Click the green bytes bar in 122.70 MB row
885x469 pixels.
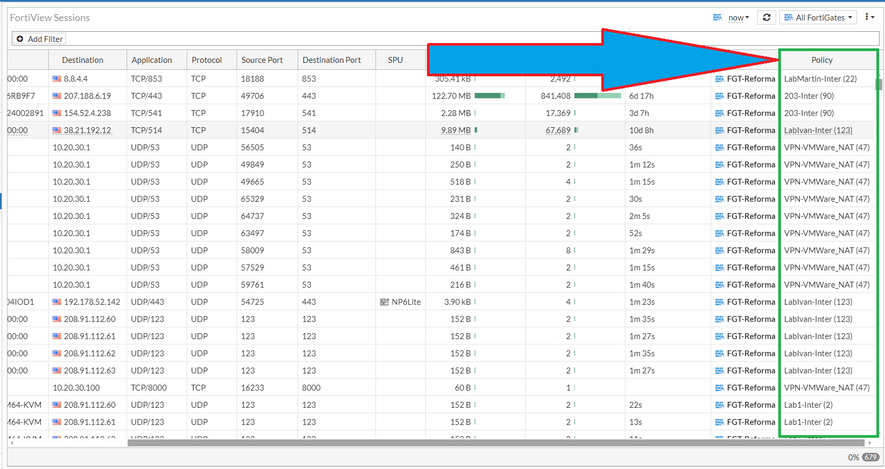[489, 96]
